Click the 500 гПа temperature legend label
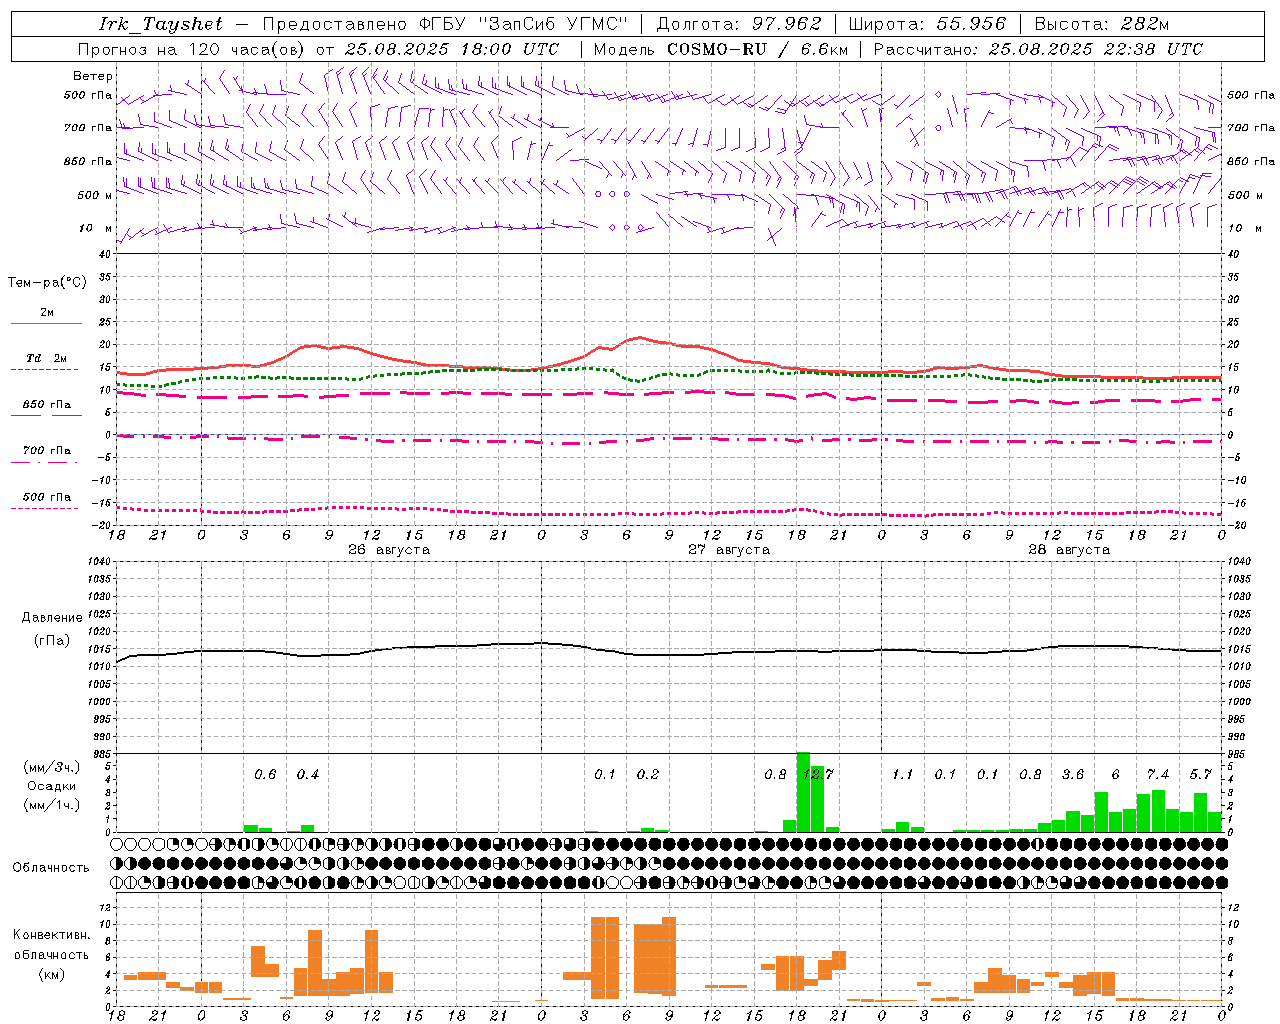Screen dimensions: 1280x1024 (47, 497)
